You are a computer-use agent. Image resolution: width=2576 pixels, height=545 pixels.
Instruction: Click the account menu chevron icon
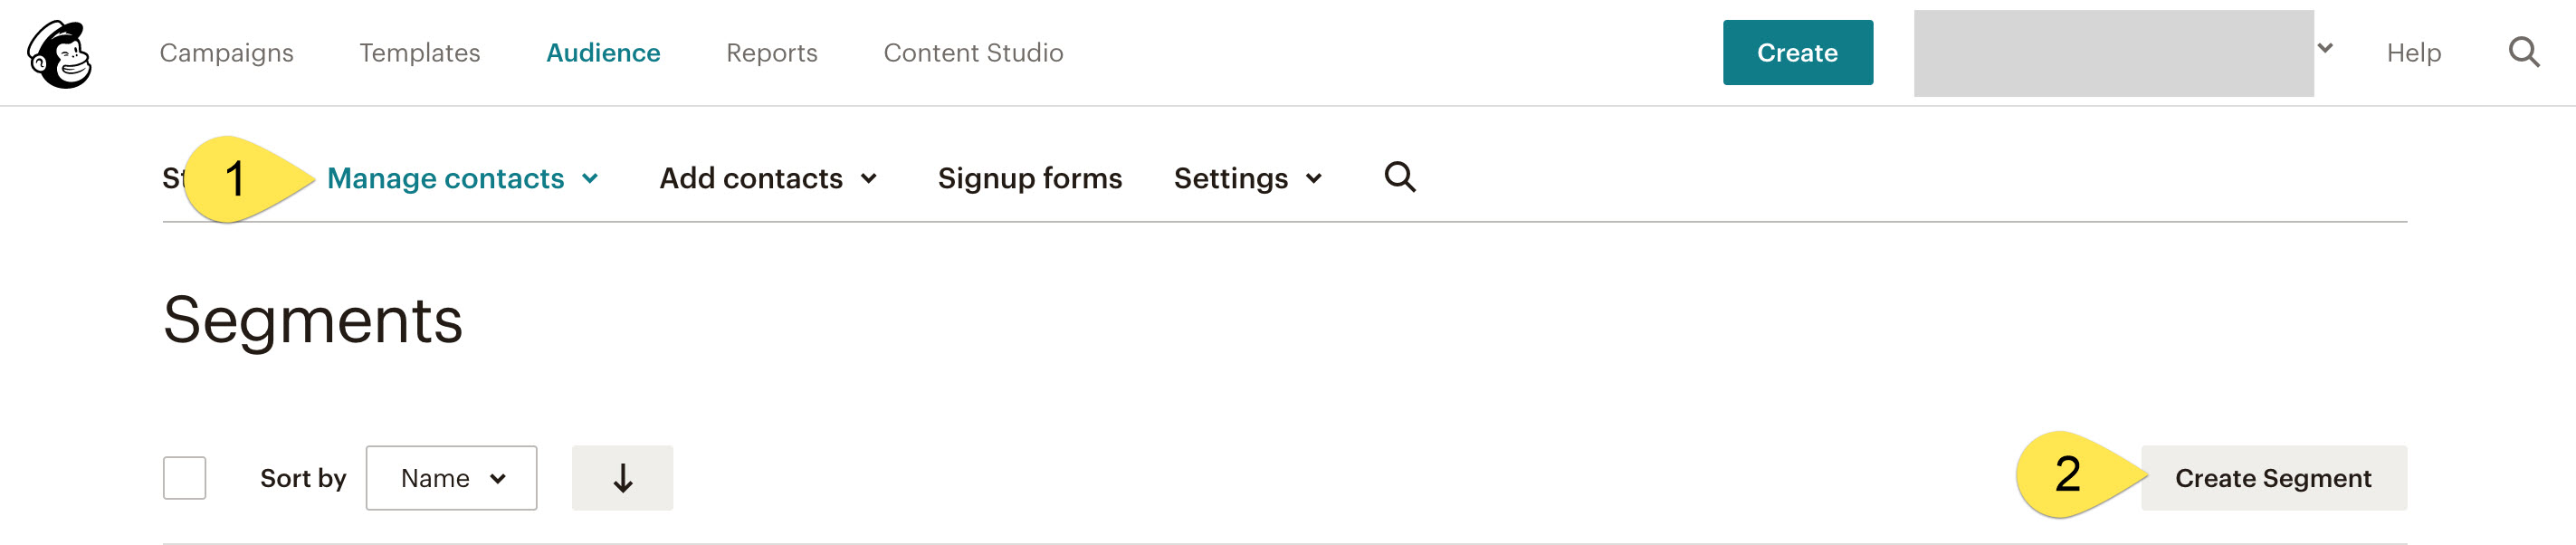point(2325,47)
